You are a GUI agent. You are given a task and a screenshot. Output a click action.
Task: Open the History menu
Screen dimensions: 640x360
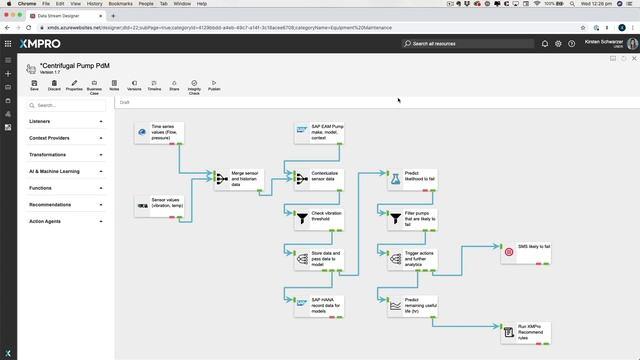tap(94, 4)
